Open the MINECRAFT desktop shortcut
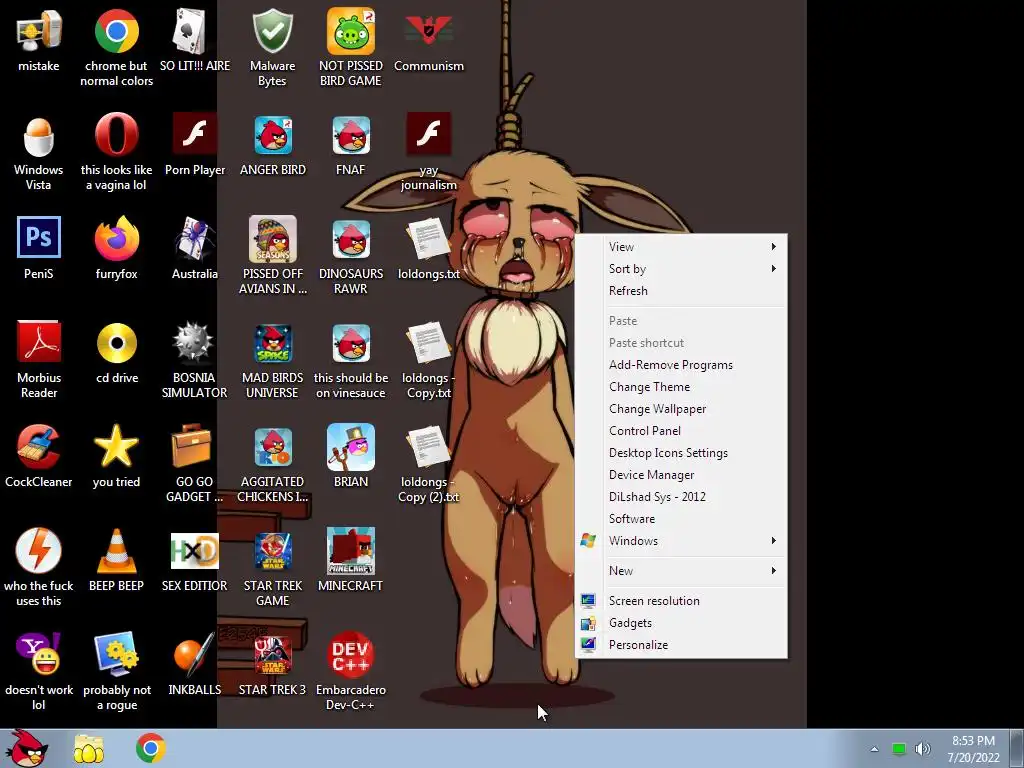 click(351, 551)
